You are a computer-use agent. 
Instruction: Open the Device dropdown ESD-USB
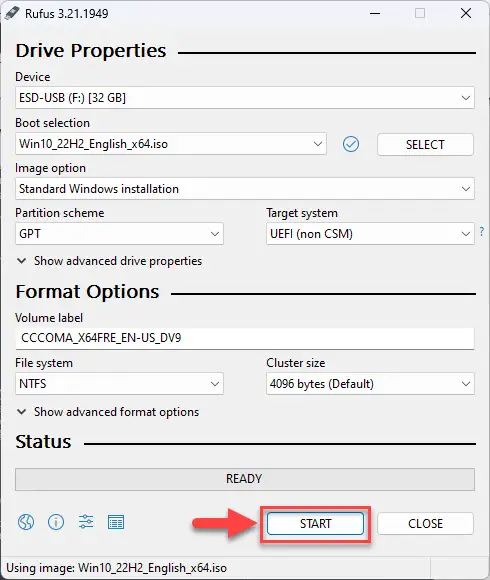pos(245,98)
